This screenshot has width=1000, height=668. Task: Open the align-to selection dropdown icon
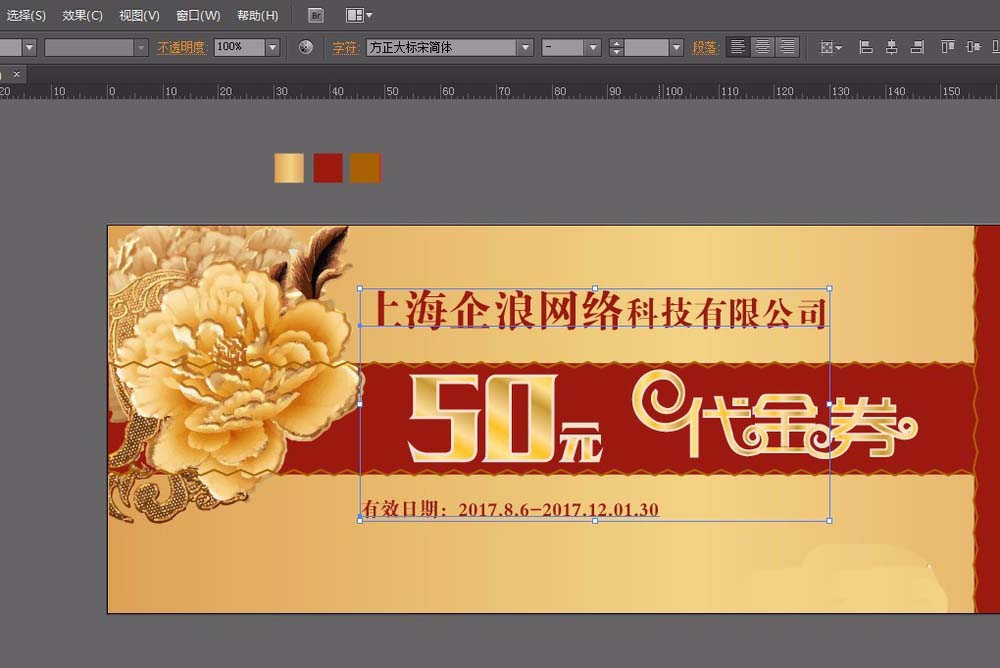coord(830,47)
